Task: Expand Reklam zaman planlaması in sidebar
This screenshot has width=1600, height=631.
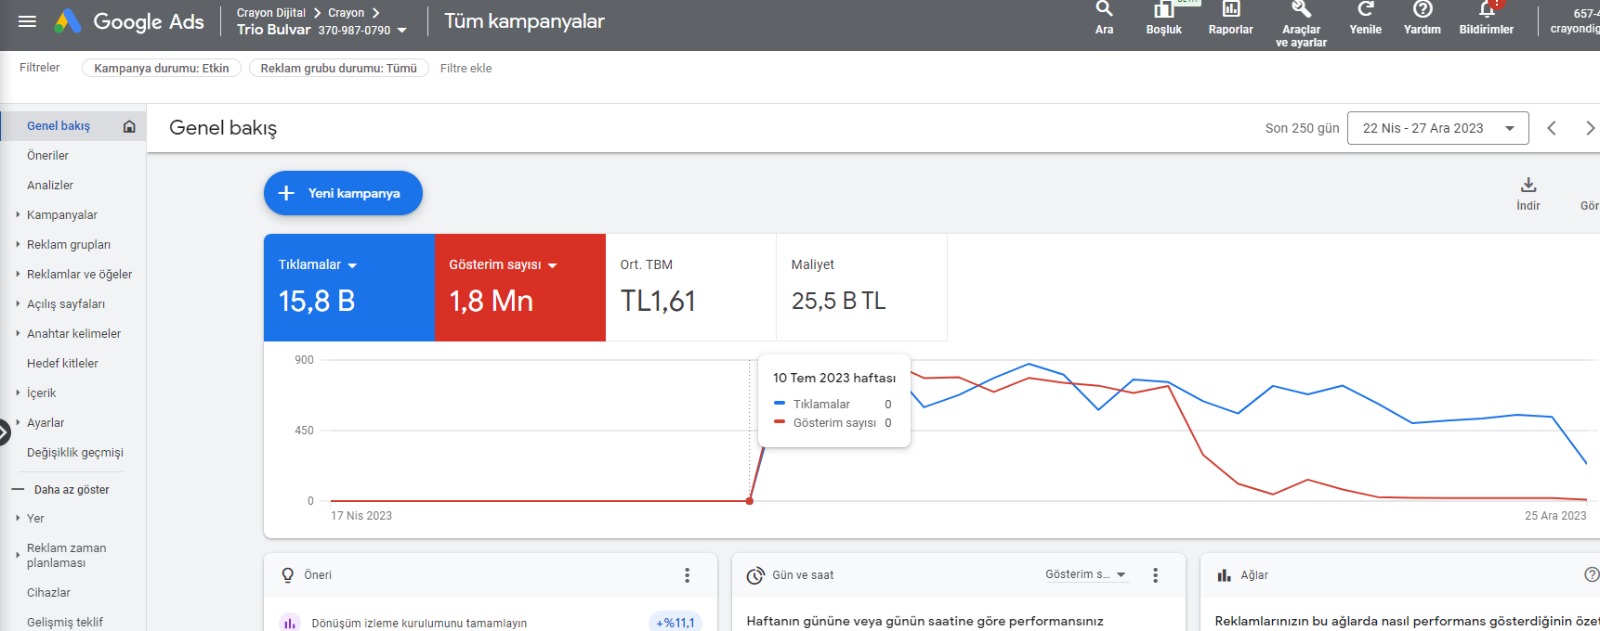Action: [x=18, y=555]
